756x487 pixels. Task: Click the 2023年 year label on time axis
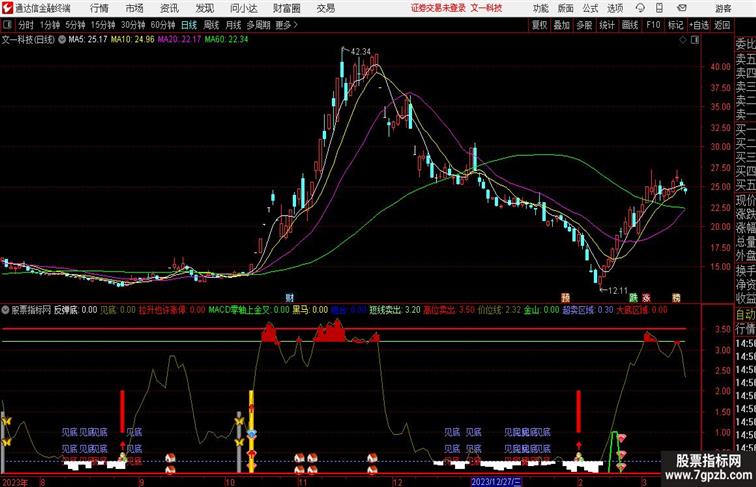point(14,482)
